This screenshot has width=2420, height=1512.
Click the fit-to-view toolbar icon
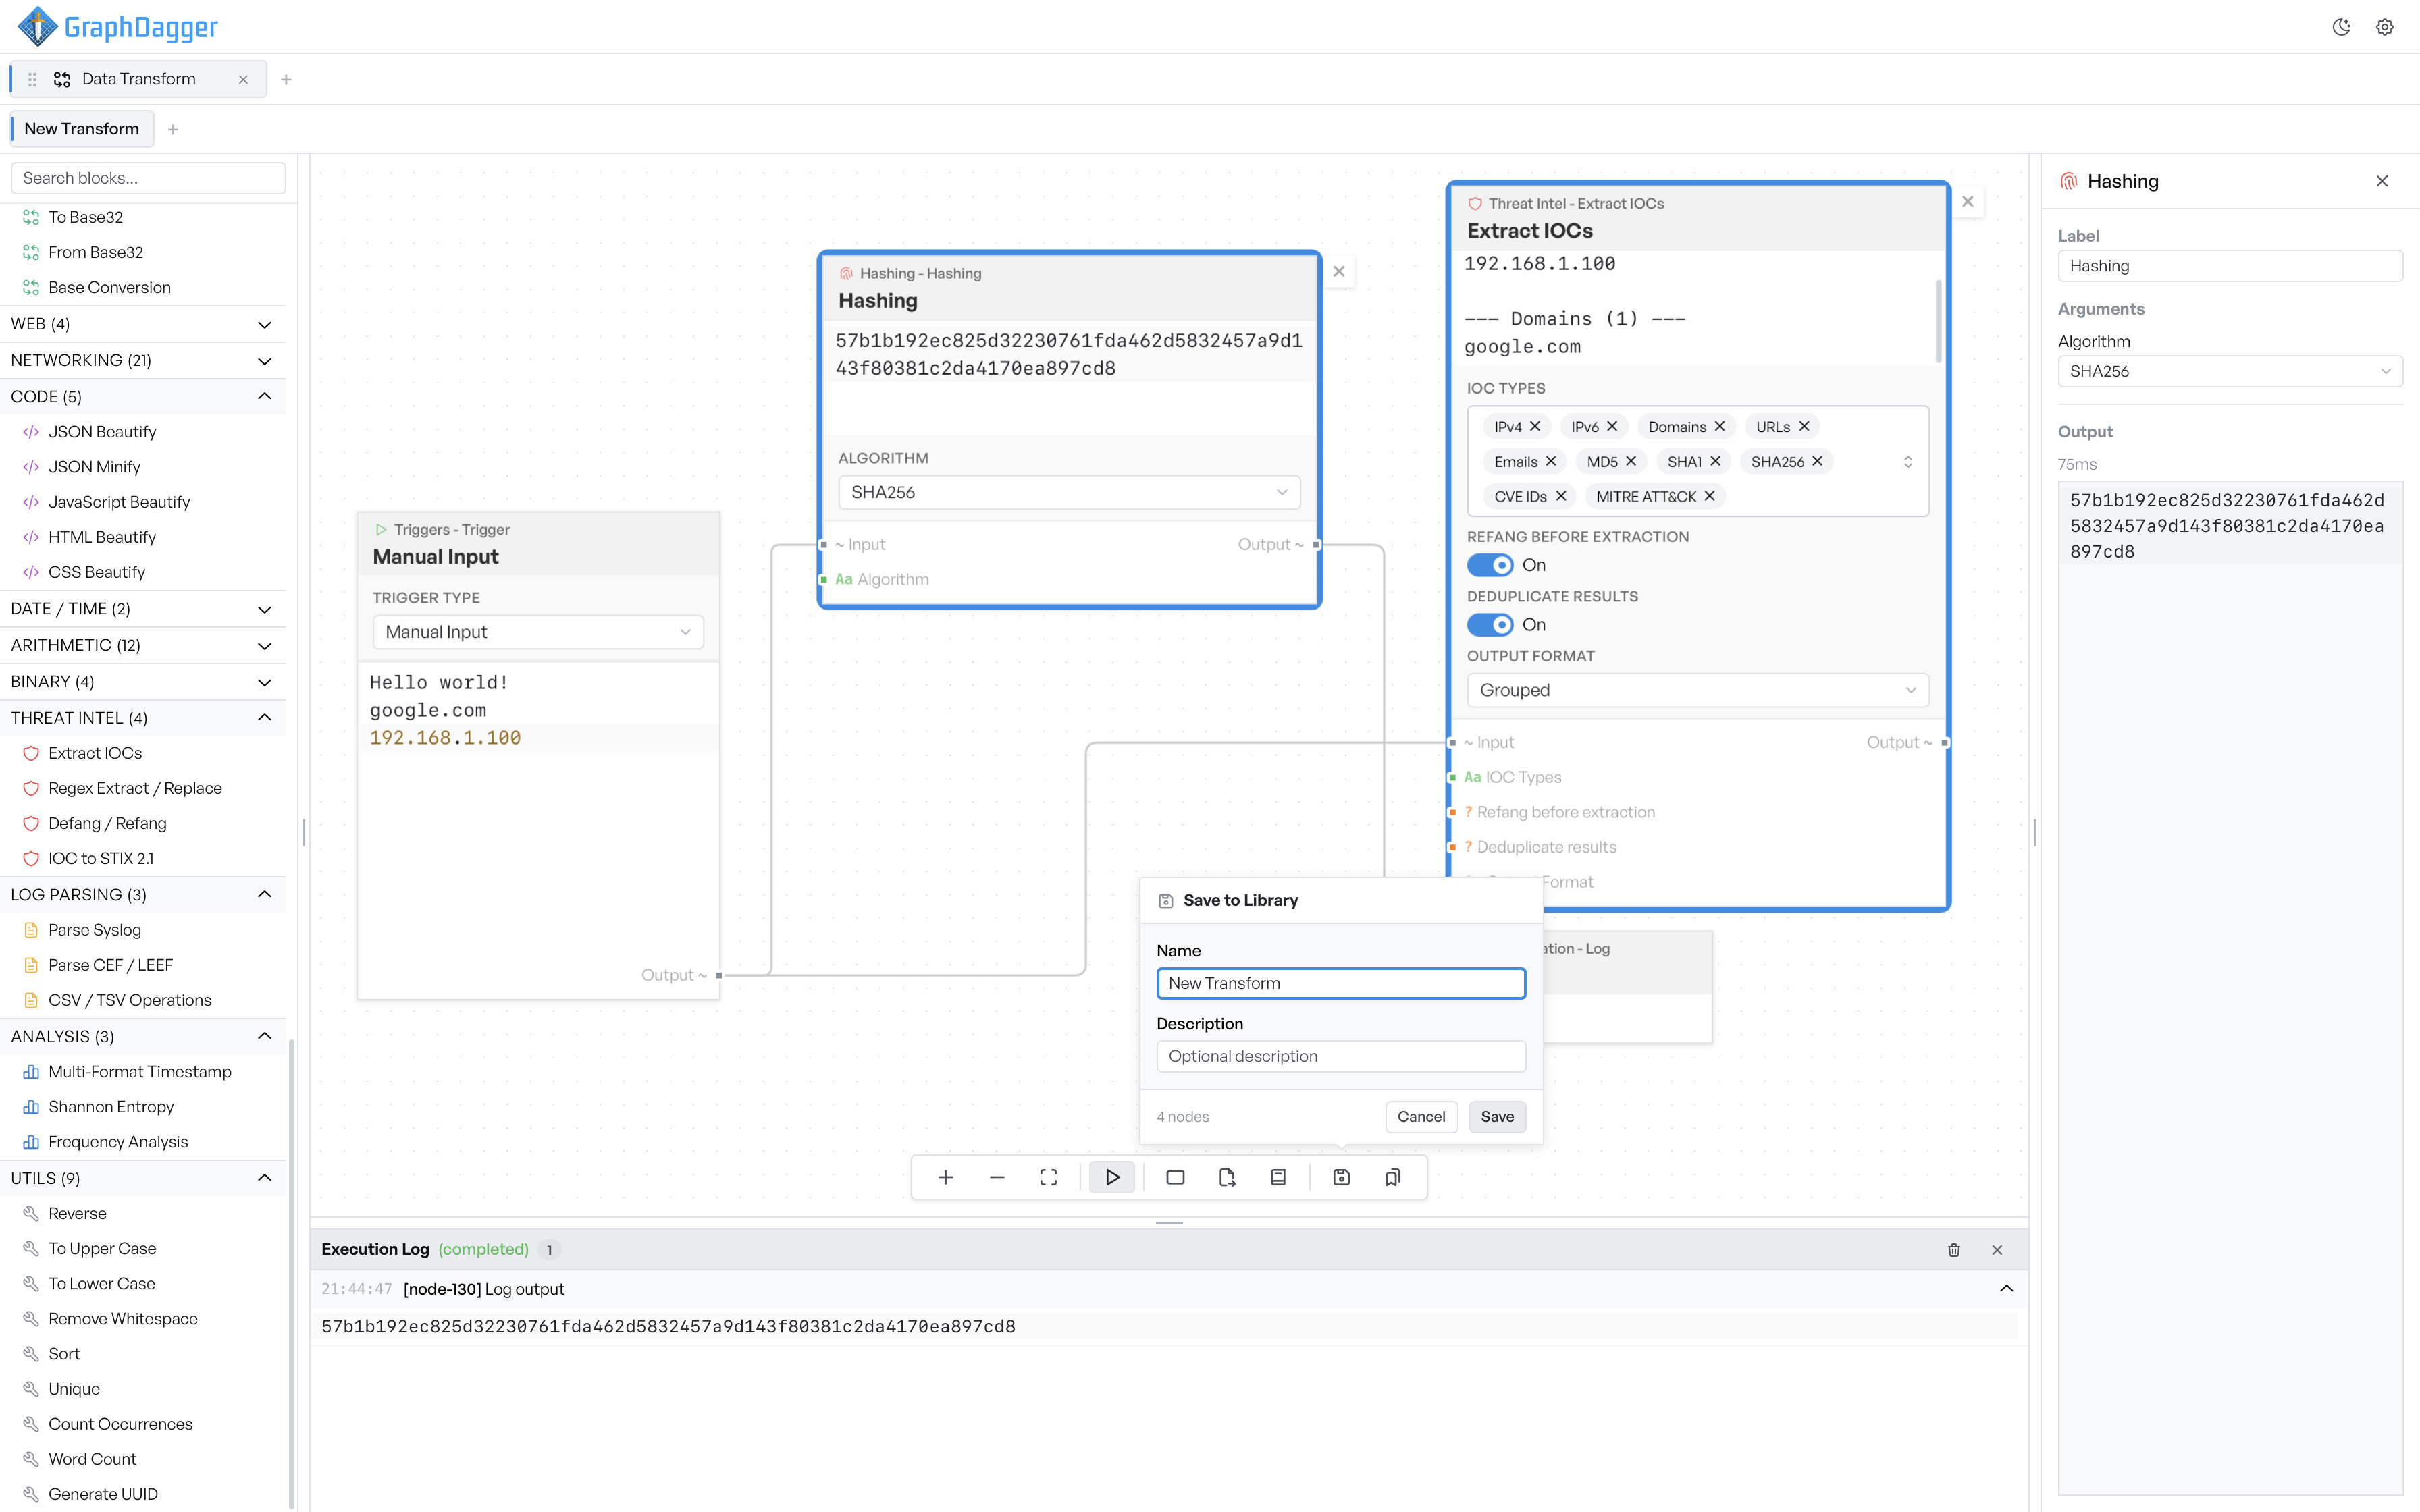[x=1048, y=1177]
